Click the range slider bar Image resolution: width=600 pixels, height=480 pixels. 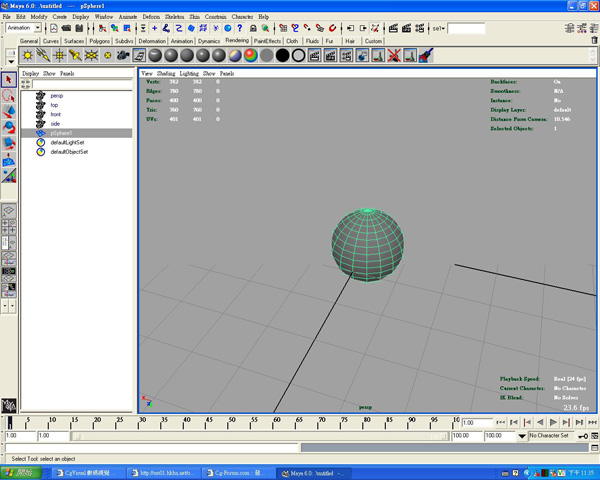(260, 436)
